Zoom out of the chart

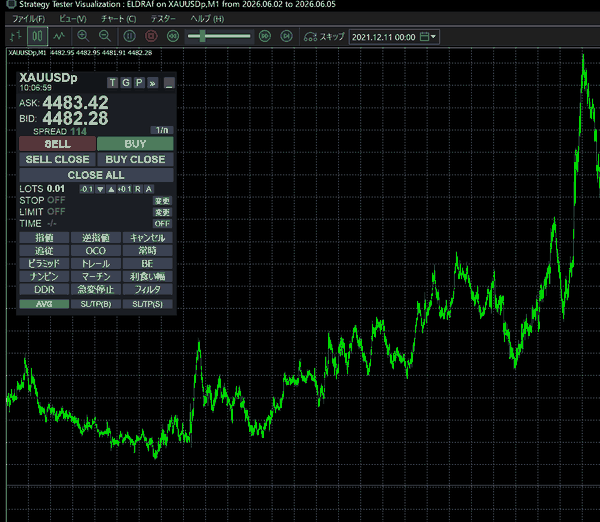coord(104,36)
